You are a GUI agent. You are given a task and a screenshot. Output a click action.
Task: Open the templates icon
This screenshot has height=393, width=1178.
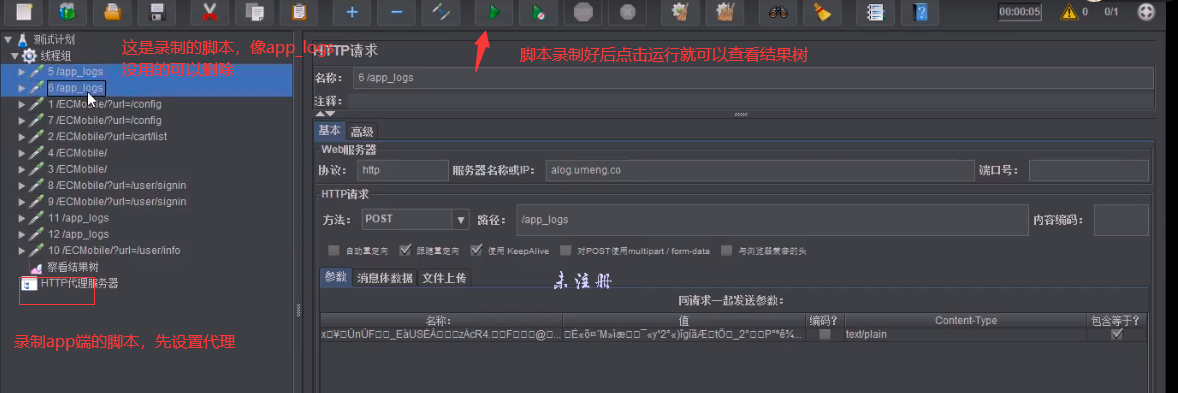point(68,11)
